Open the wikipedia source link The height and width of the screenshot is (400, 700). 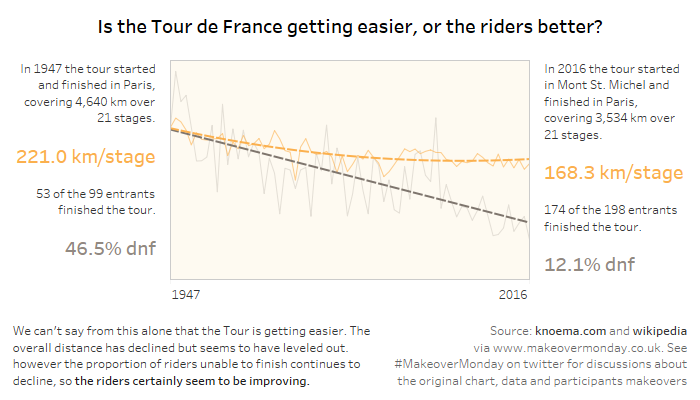coord(657,331)
